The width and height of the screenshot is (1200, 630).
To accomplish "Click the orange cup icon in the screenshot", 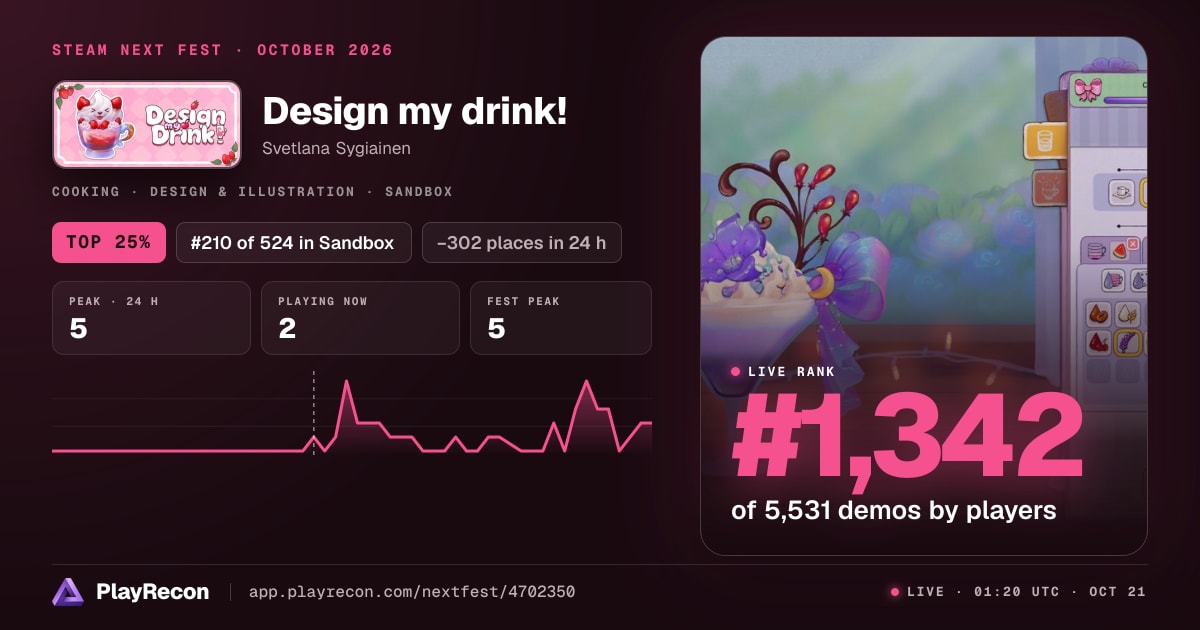I will (x=1045, y=141).
